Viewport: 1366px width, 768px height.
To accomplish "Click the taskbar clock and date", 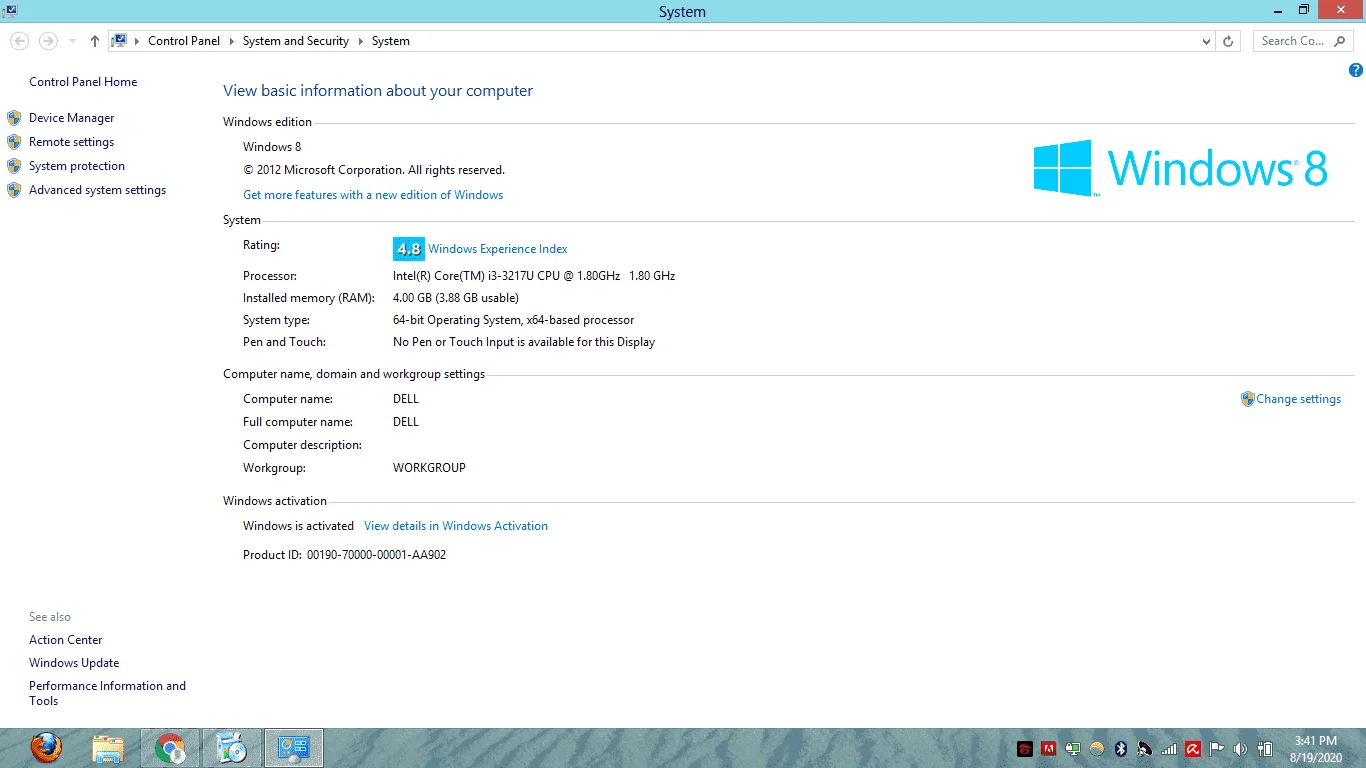I will [1316, 749].
